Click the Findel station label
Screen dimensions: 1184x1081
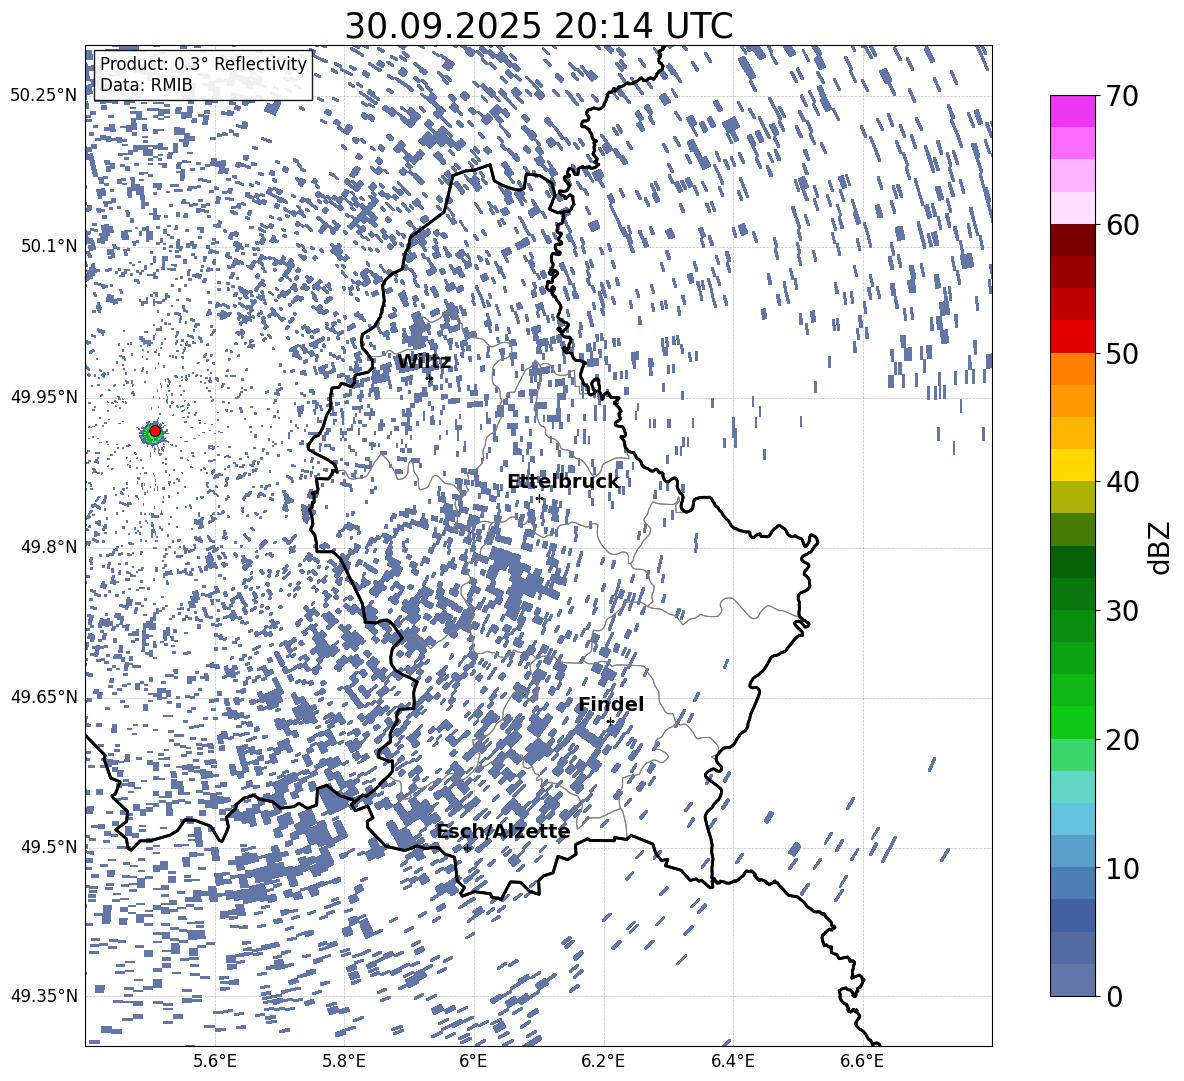(x=611, y=704)
